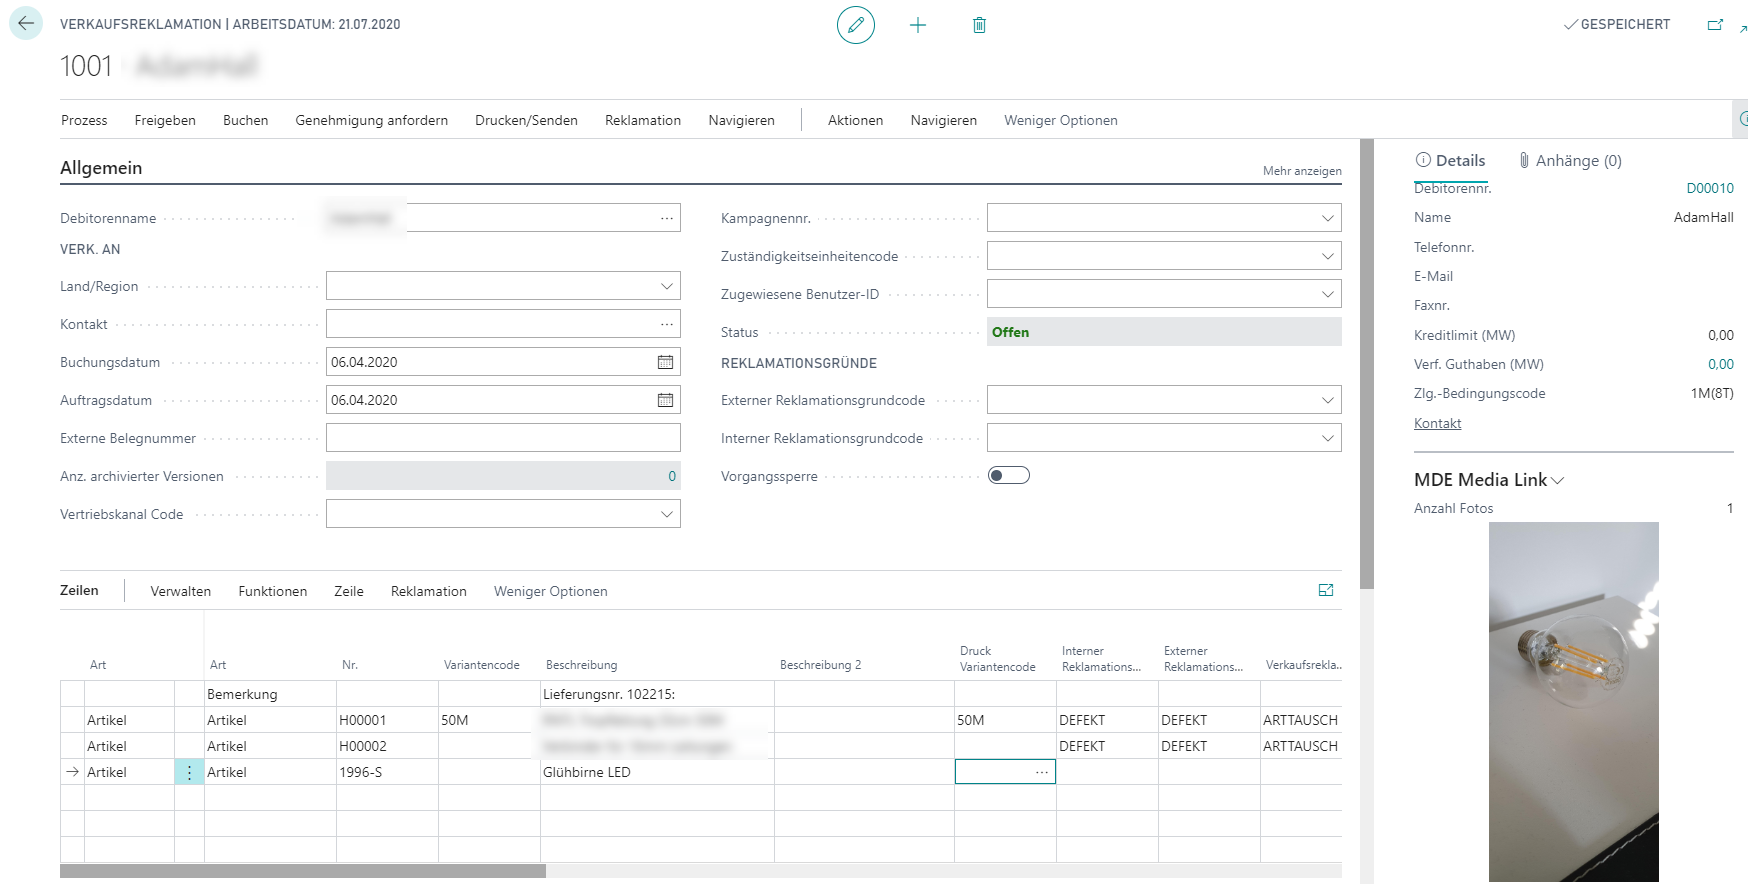The image size is (1748, 884).
Task: Toggle the Vorgangssperre switch
Action: (1008, 476)
